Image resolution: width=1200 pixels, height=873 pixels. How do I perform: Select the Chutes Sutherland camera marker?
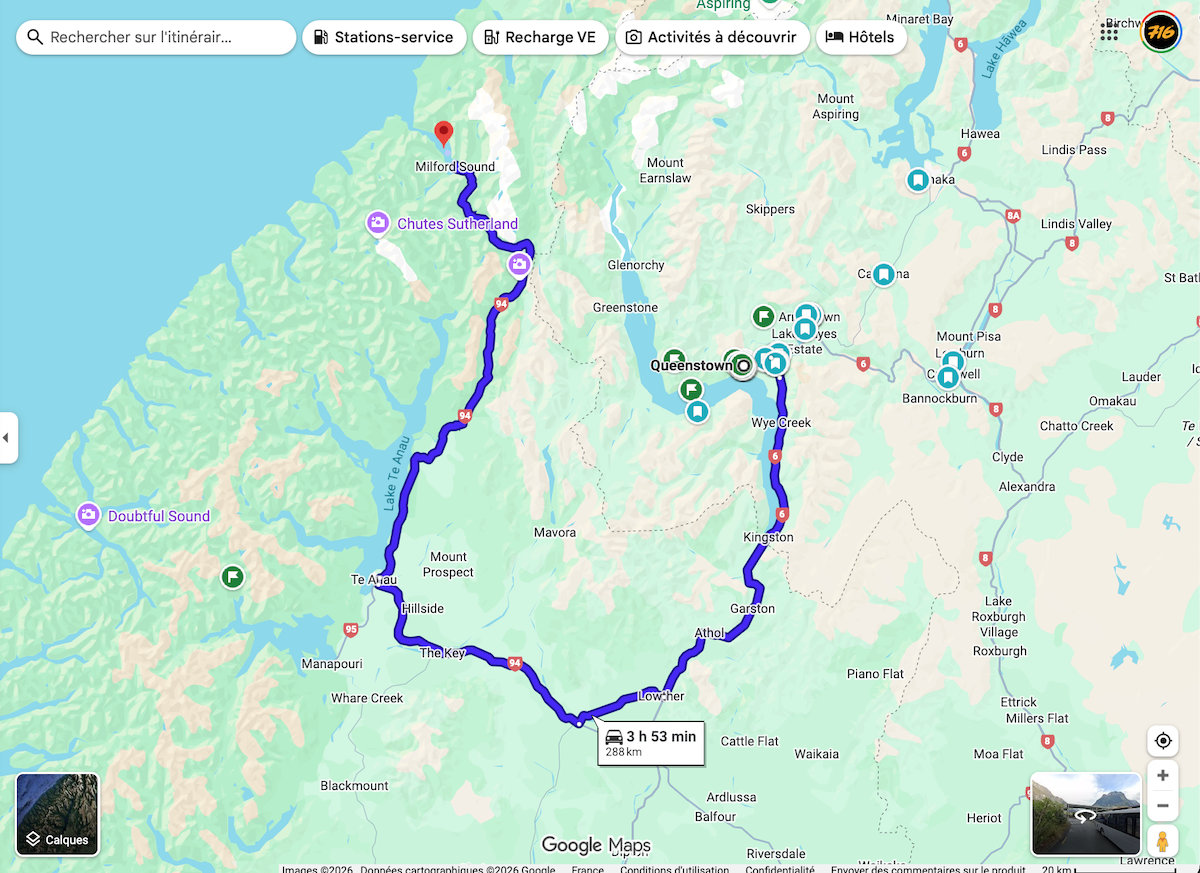point(378,223)
